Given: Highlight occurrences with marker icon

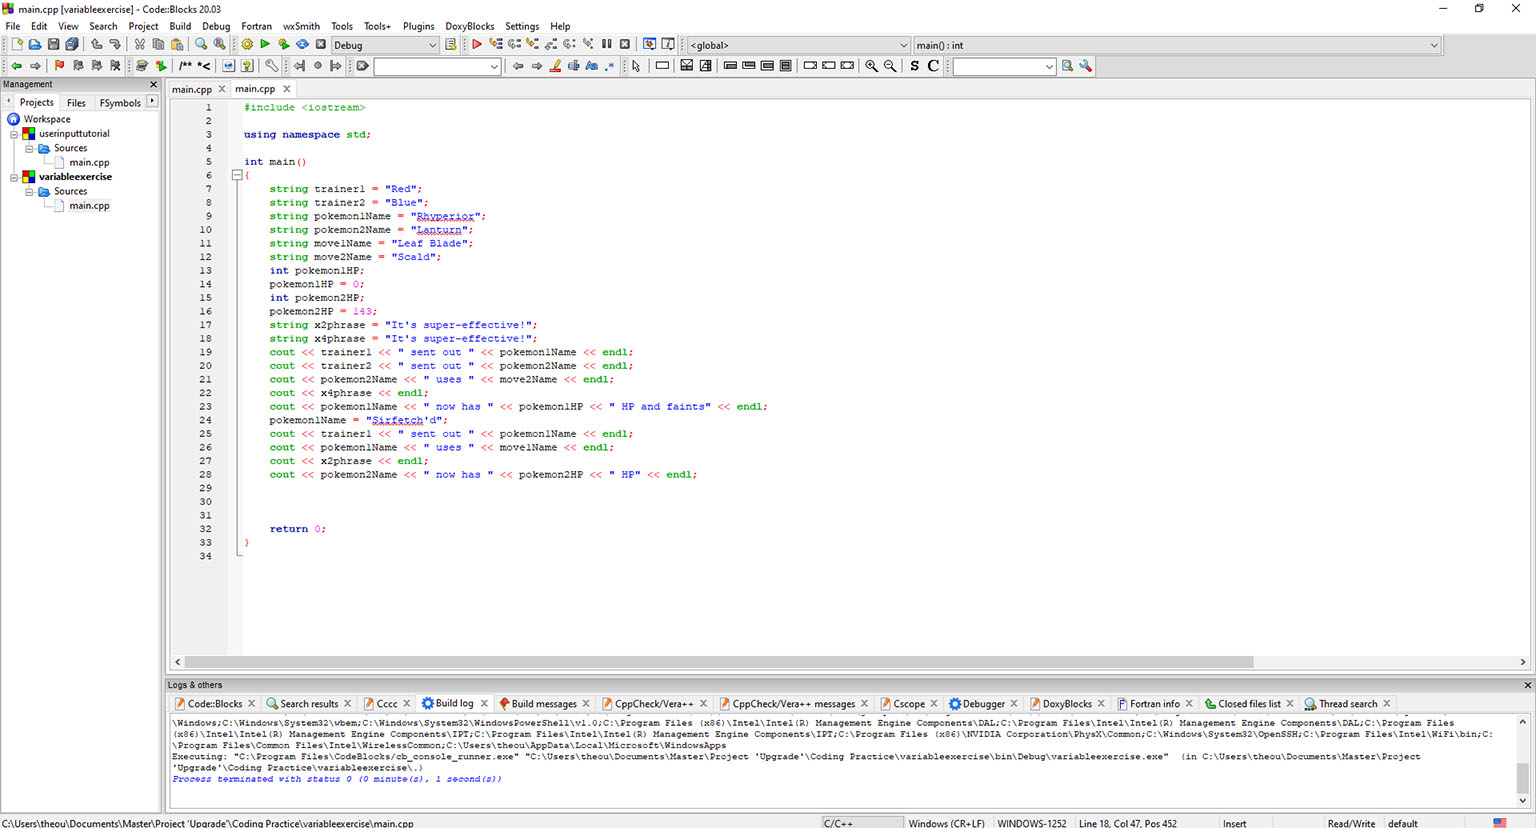Looking at the screenshot, I should (555, 66).
